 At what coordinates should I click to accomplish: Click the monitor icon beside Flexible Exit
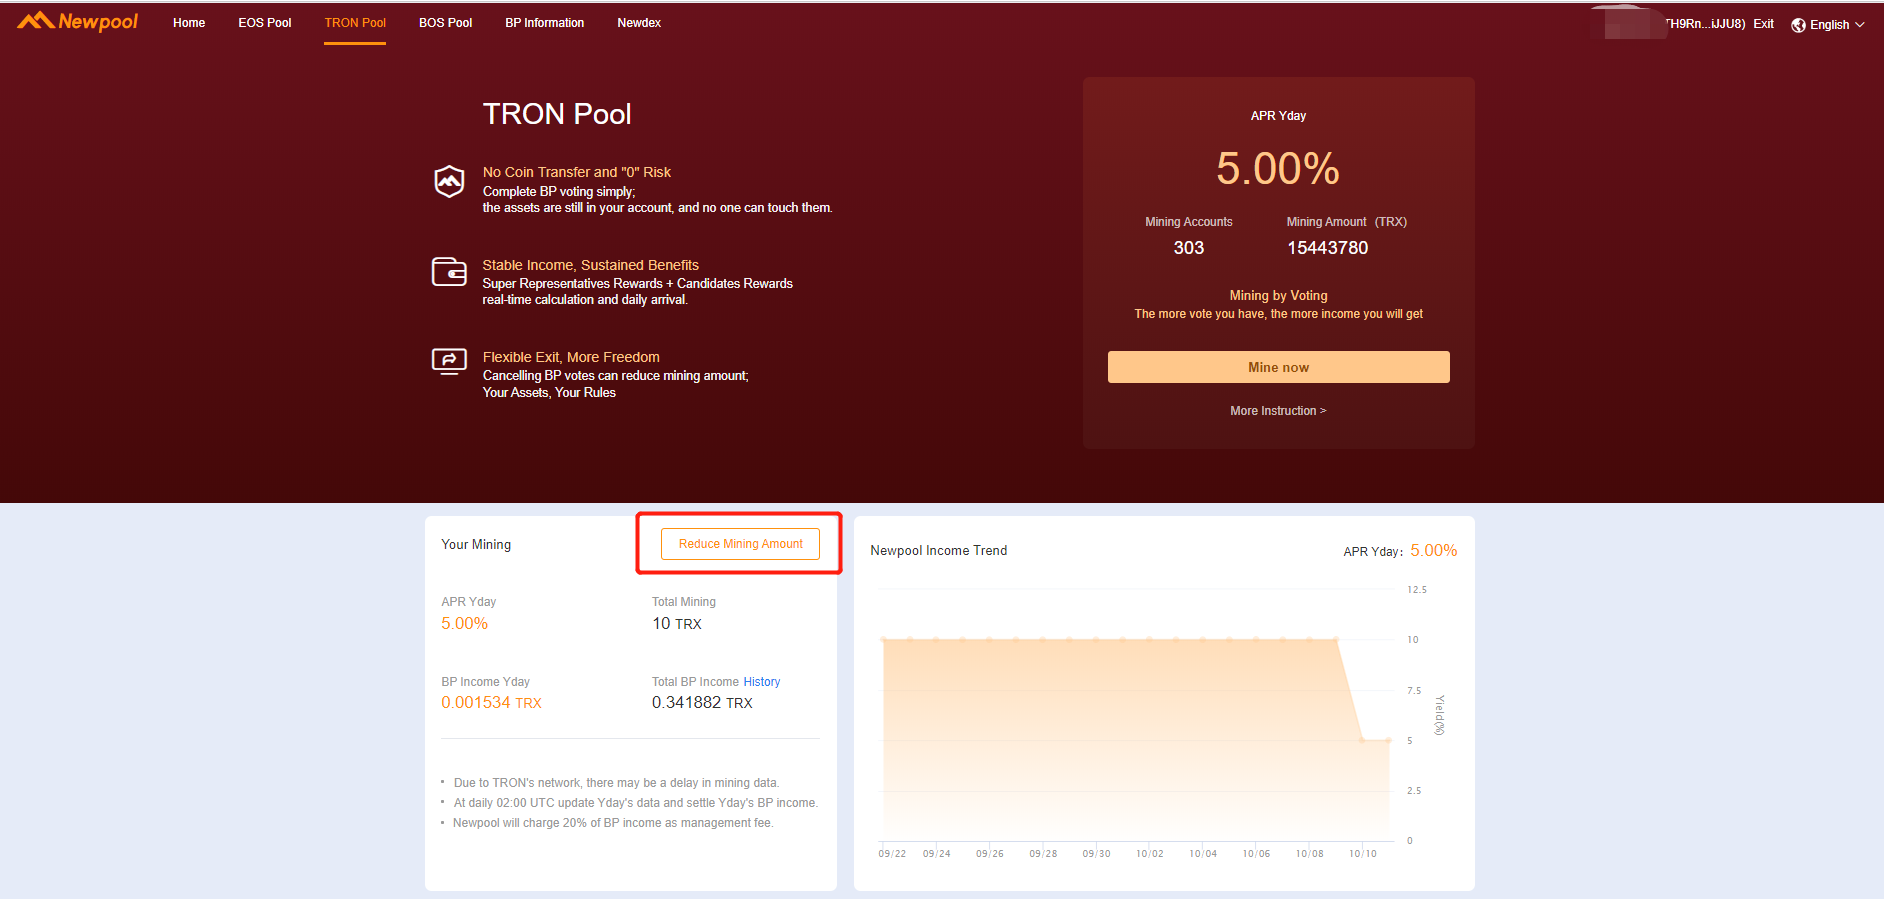click(449, 361)
